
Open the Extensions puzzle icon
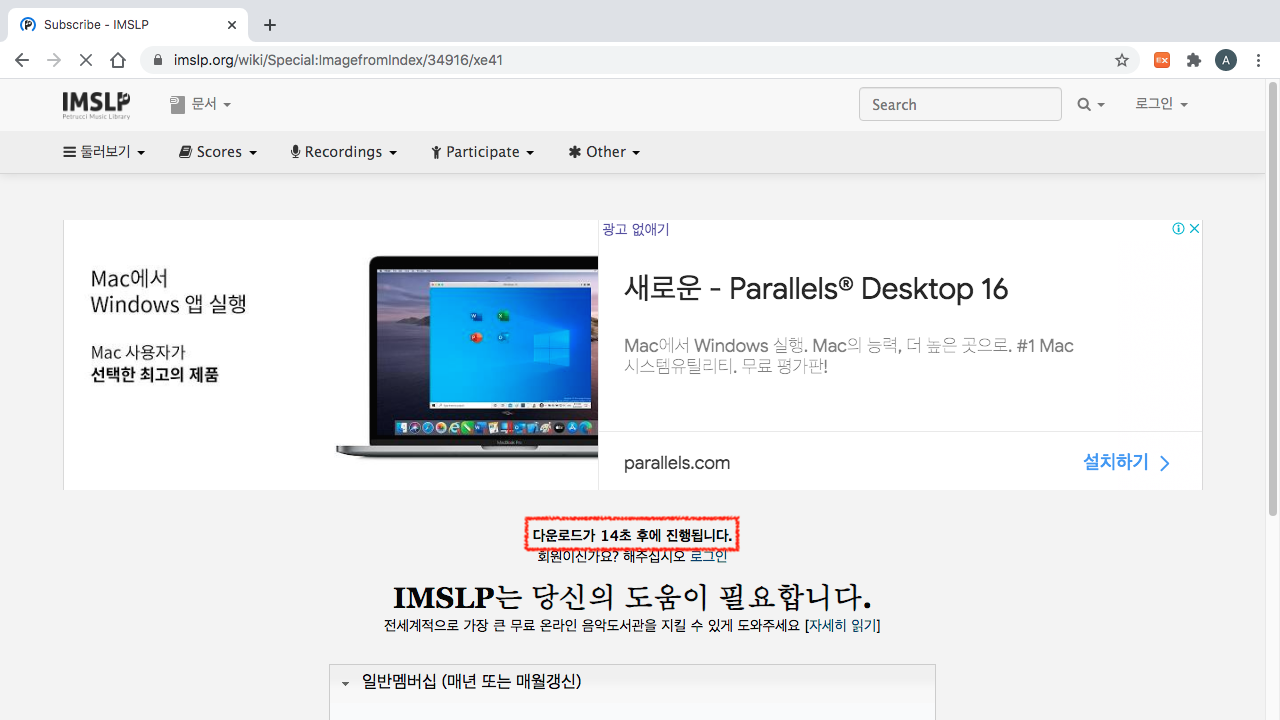(1193, 60)
